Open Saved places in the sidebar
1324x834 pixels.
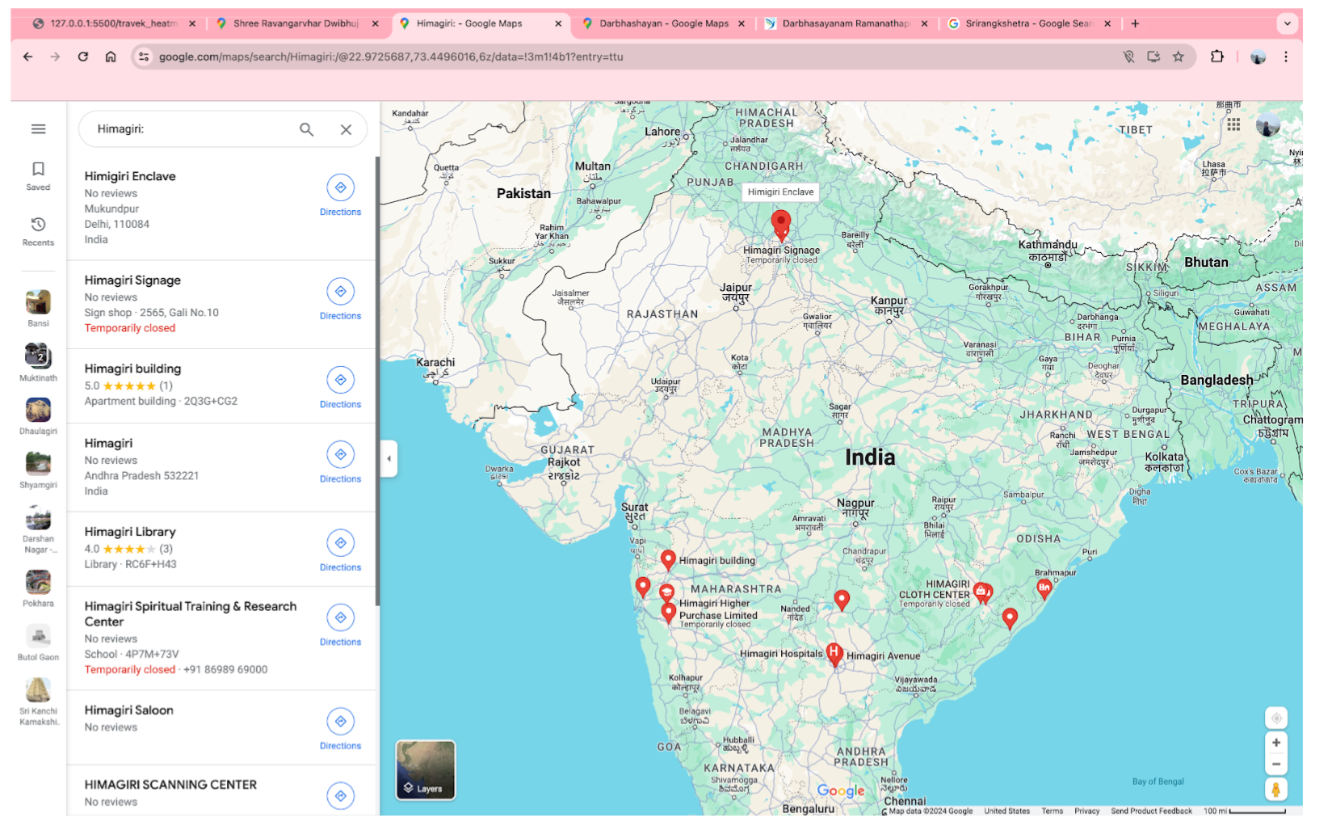click(x=38, y=176)
